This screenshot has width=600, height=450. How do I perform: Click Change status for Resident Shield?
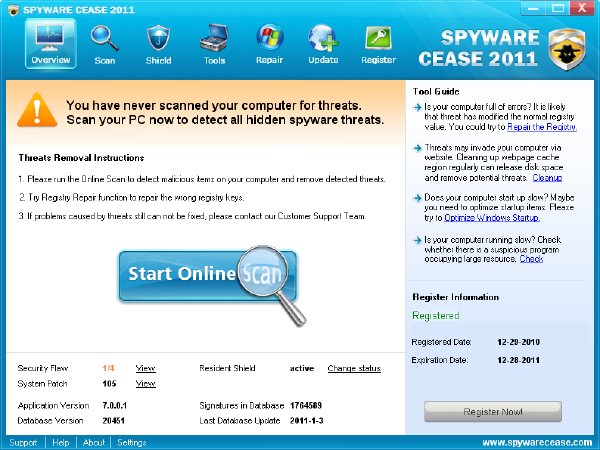[354, 368]
